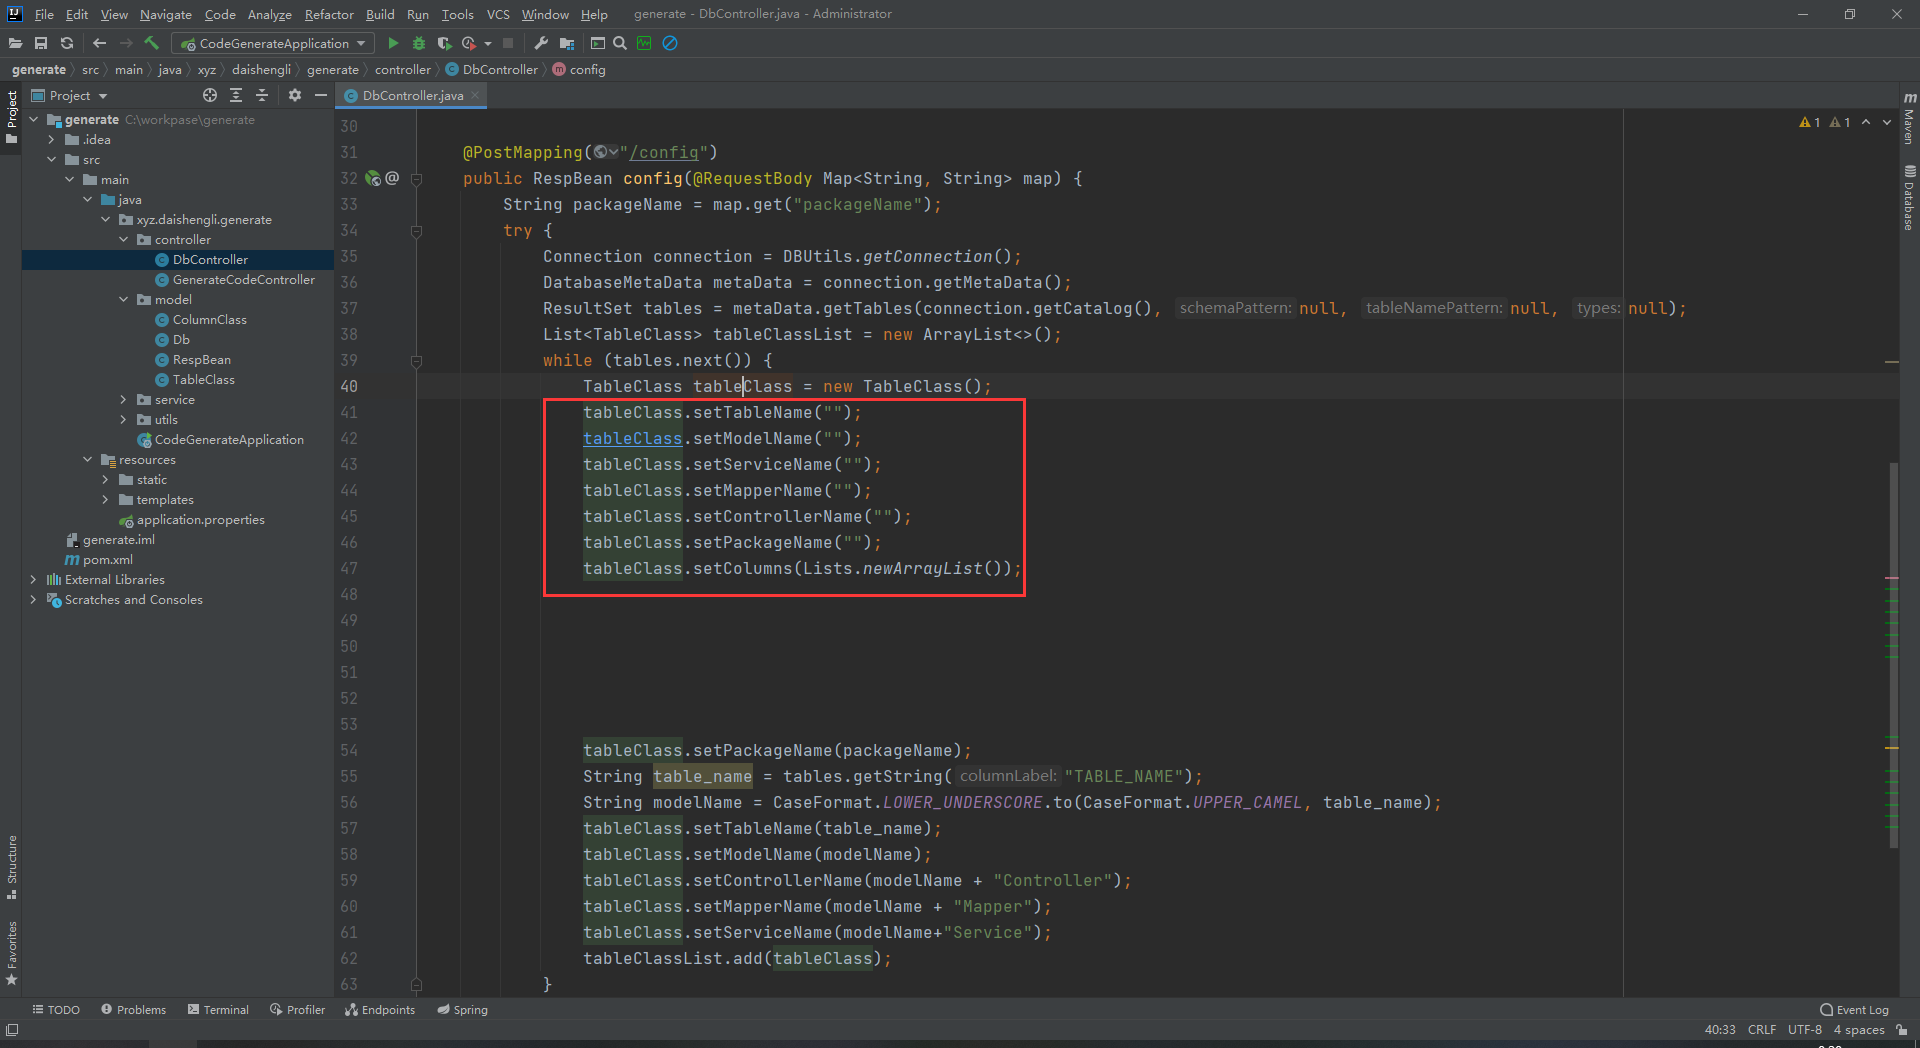Open the Maven side tool window
This screenshot has width=1920, height=1048.
click(x=1909, y=120)
